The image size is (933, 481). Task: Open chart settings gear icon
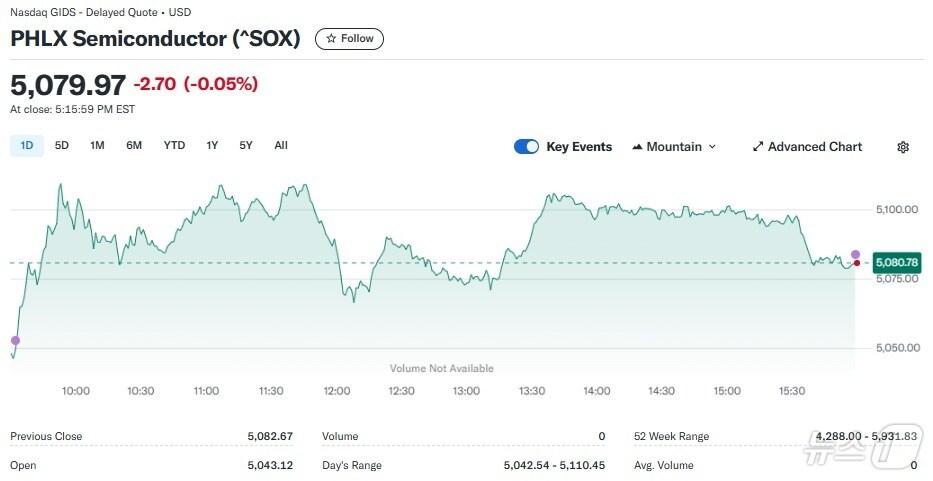[903, 147]
